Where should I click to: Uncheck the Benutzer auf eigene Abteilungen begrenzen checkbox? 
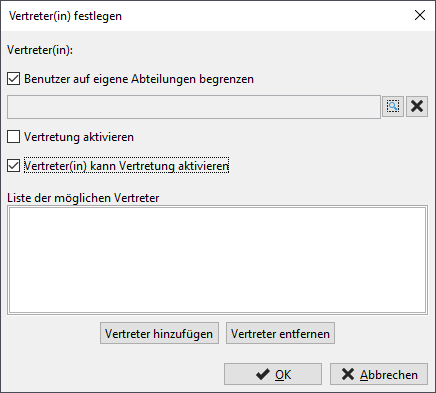pos(13,79)
